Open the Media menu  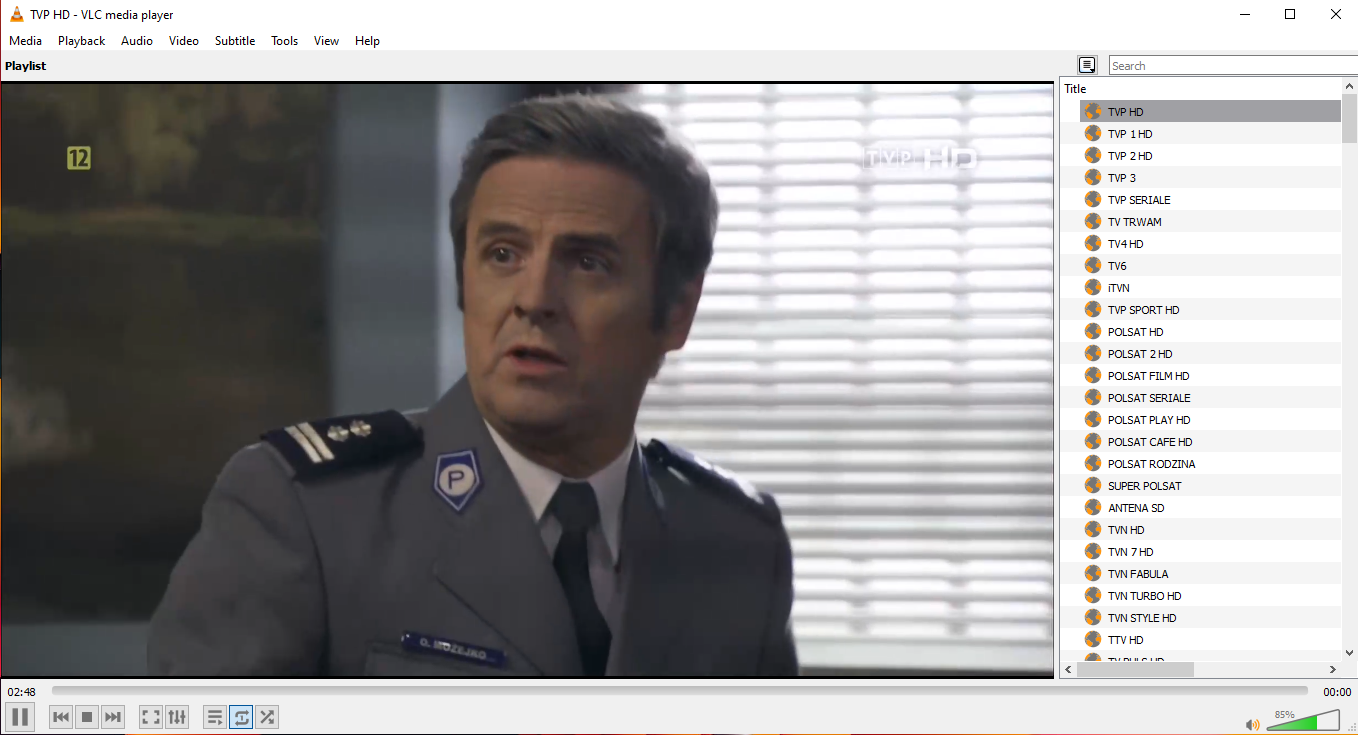click(x=26, y=41)
